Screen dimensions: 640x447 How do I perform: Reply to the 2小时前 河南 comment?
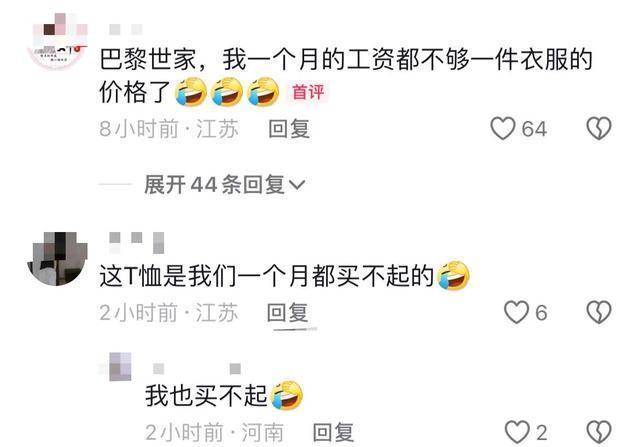pos(333,432)
